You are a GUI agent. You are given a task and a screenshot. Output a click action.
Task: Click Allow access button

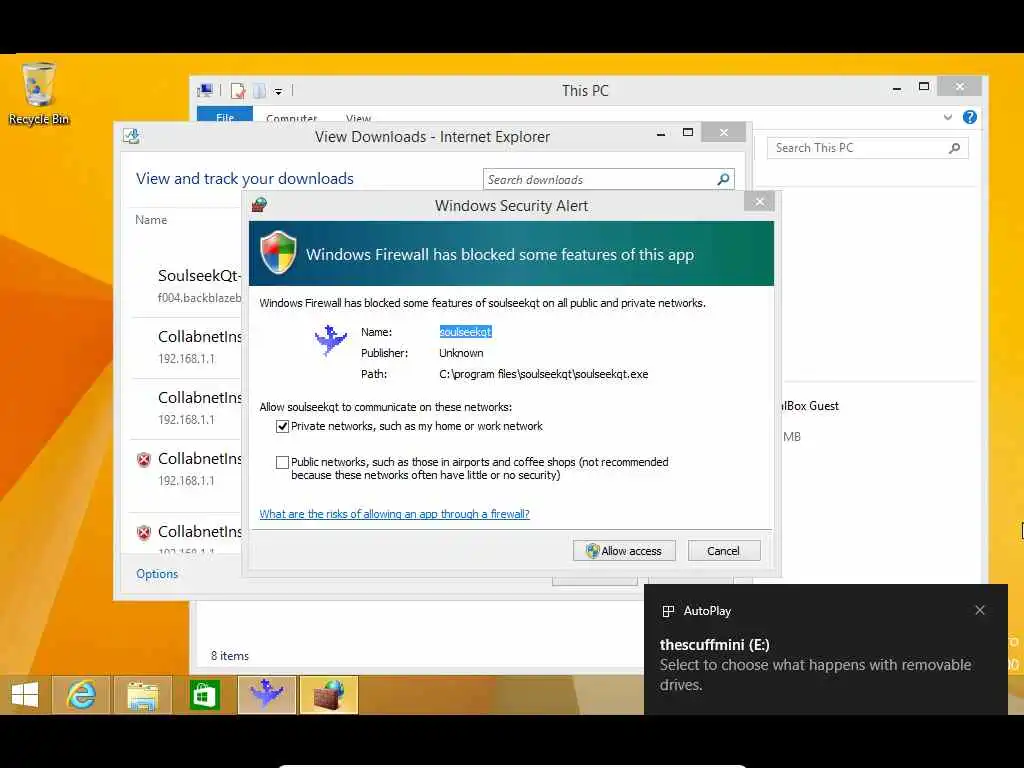tap(624, 551)
